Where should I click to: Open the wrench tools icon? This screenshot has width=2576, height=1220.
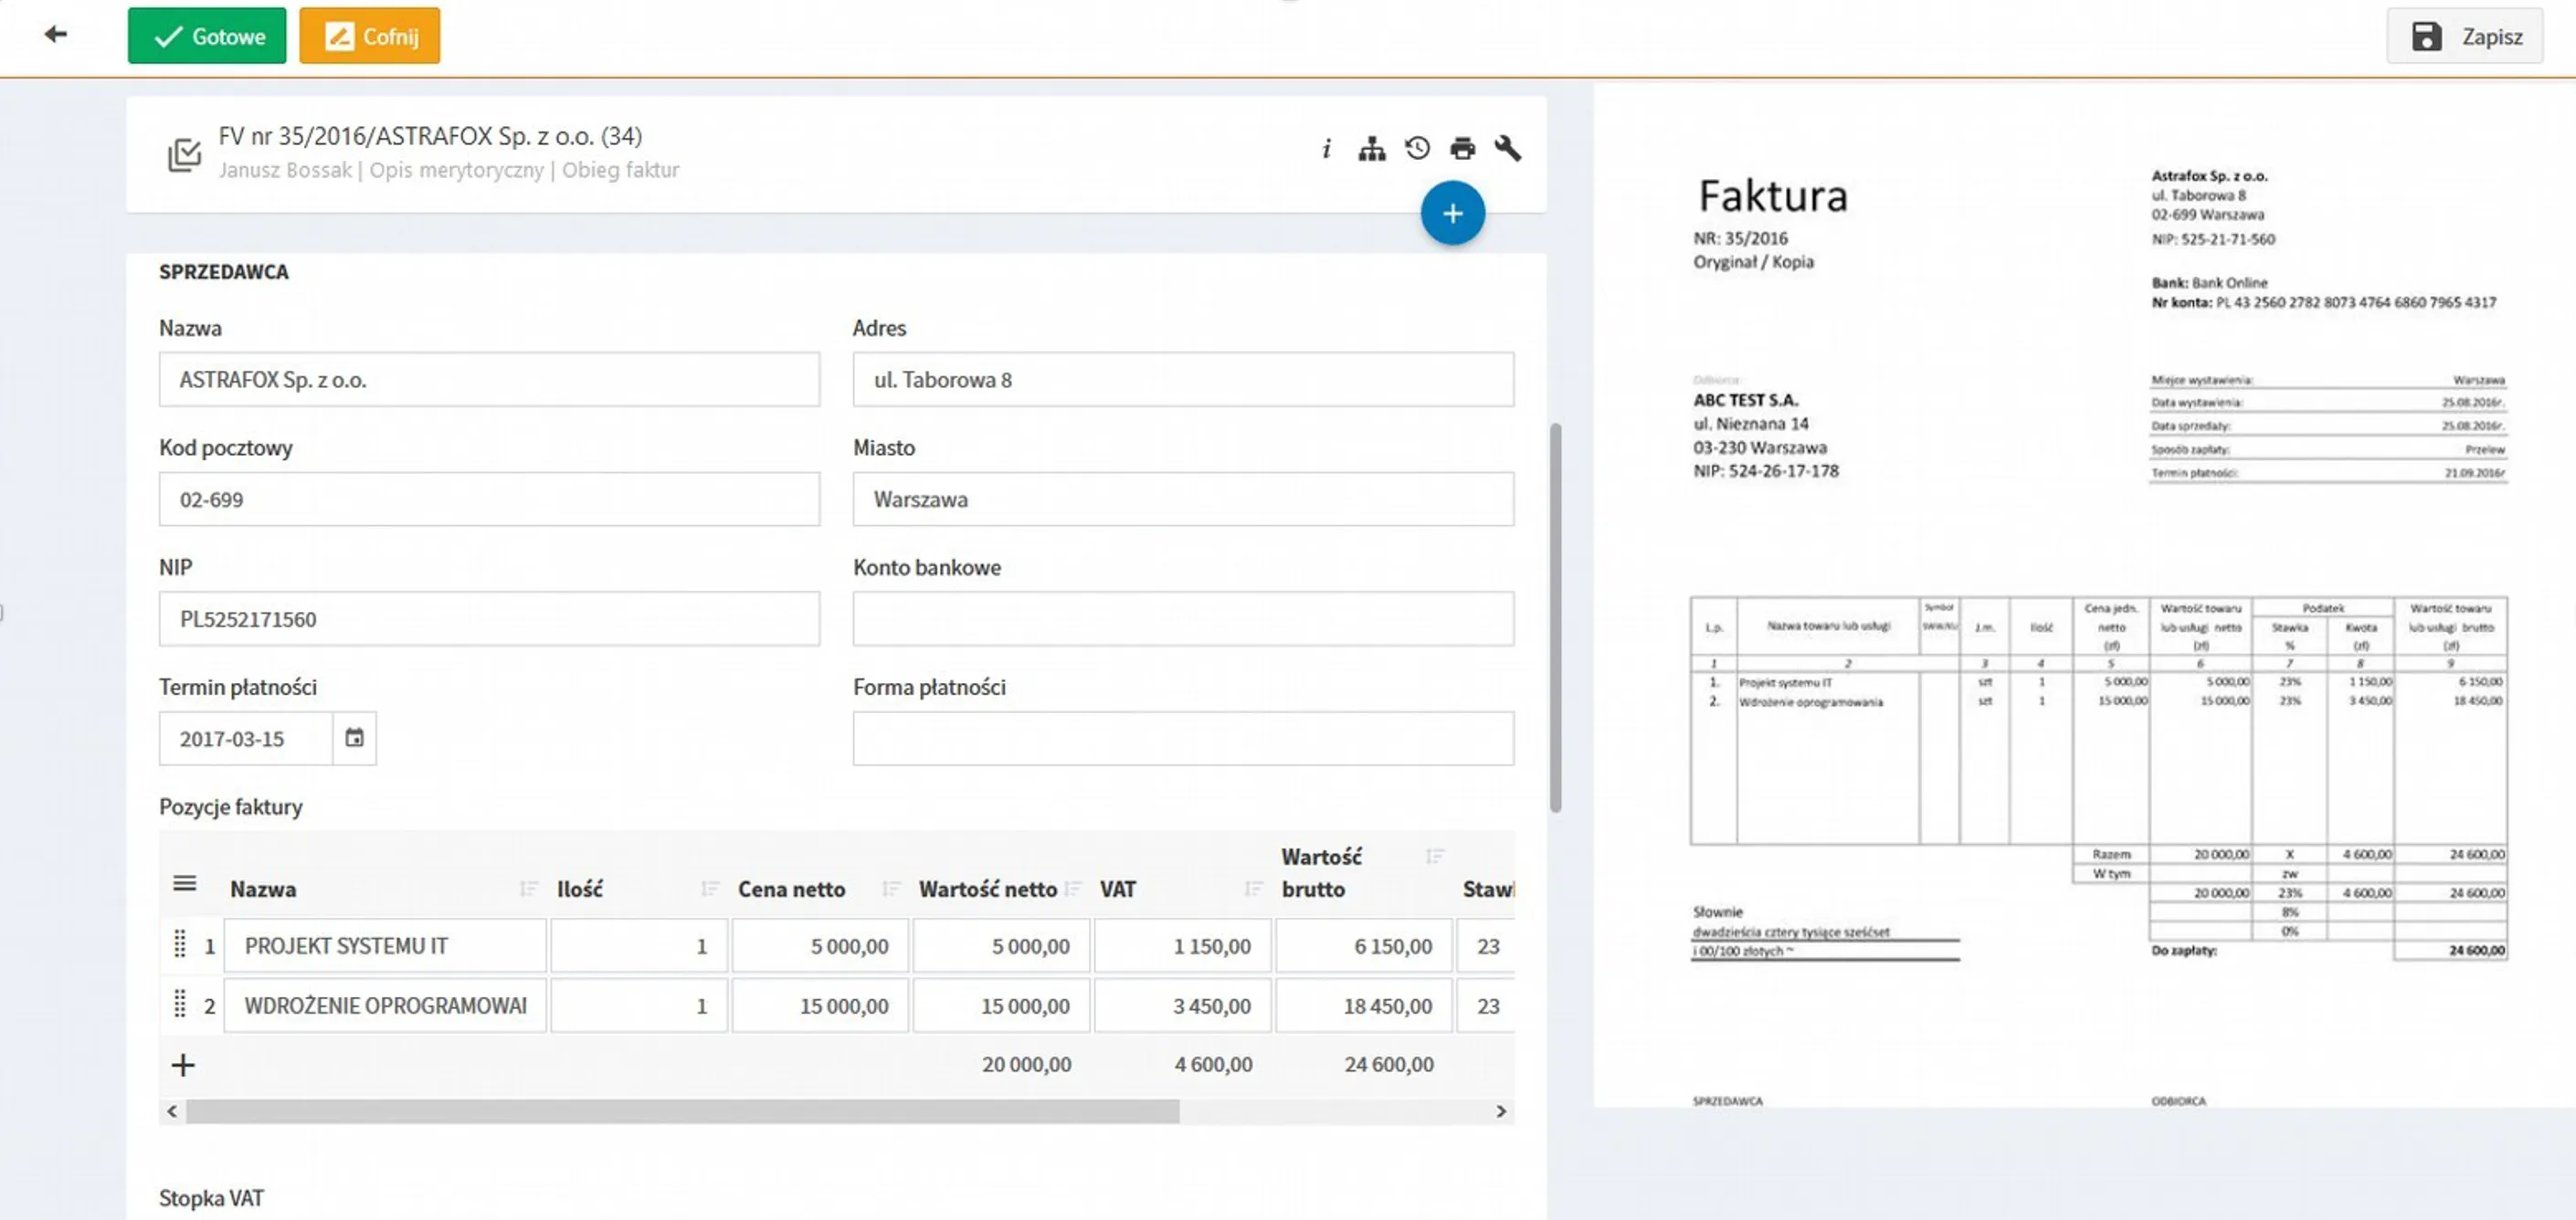point(1508,149)
